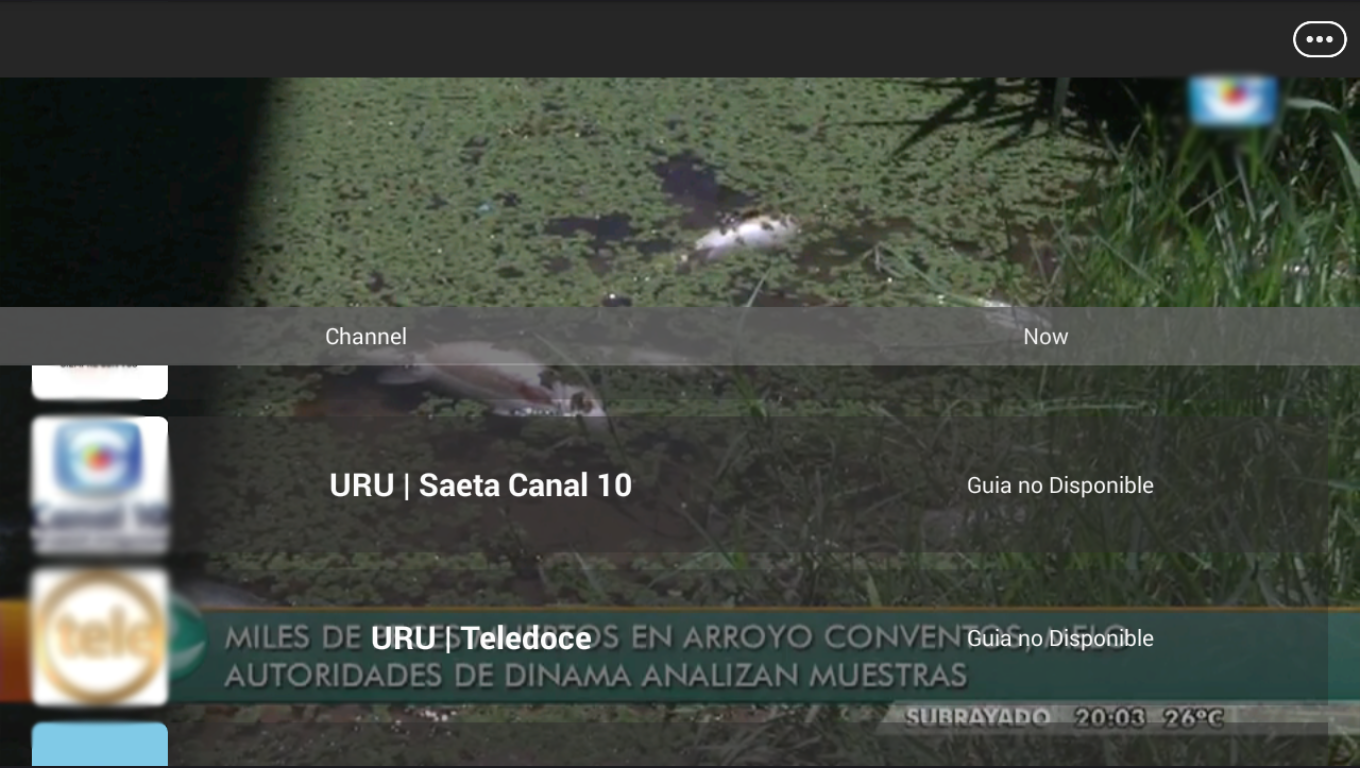
Task: Open the three-dot more options menu
Action: point(1319,39)
